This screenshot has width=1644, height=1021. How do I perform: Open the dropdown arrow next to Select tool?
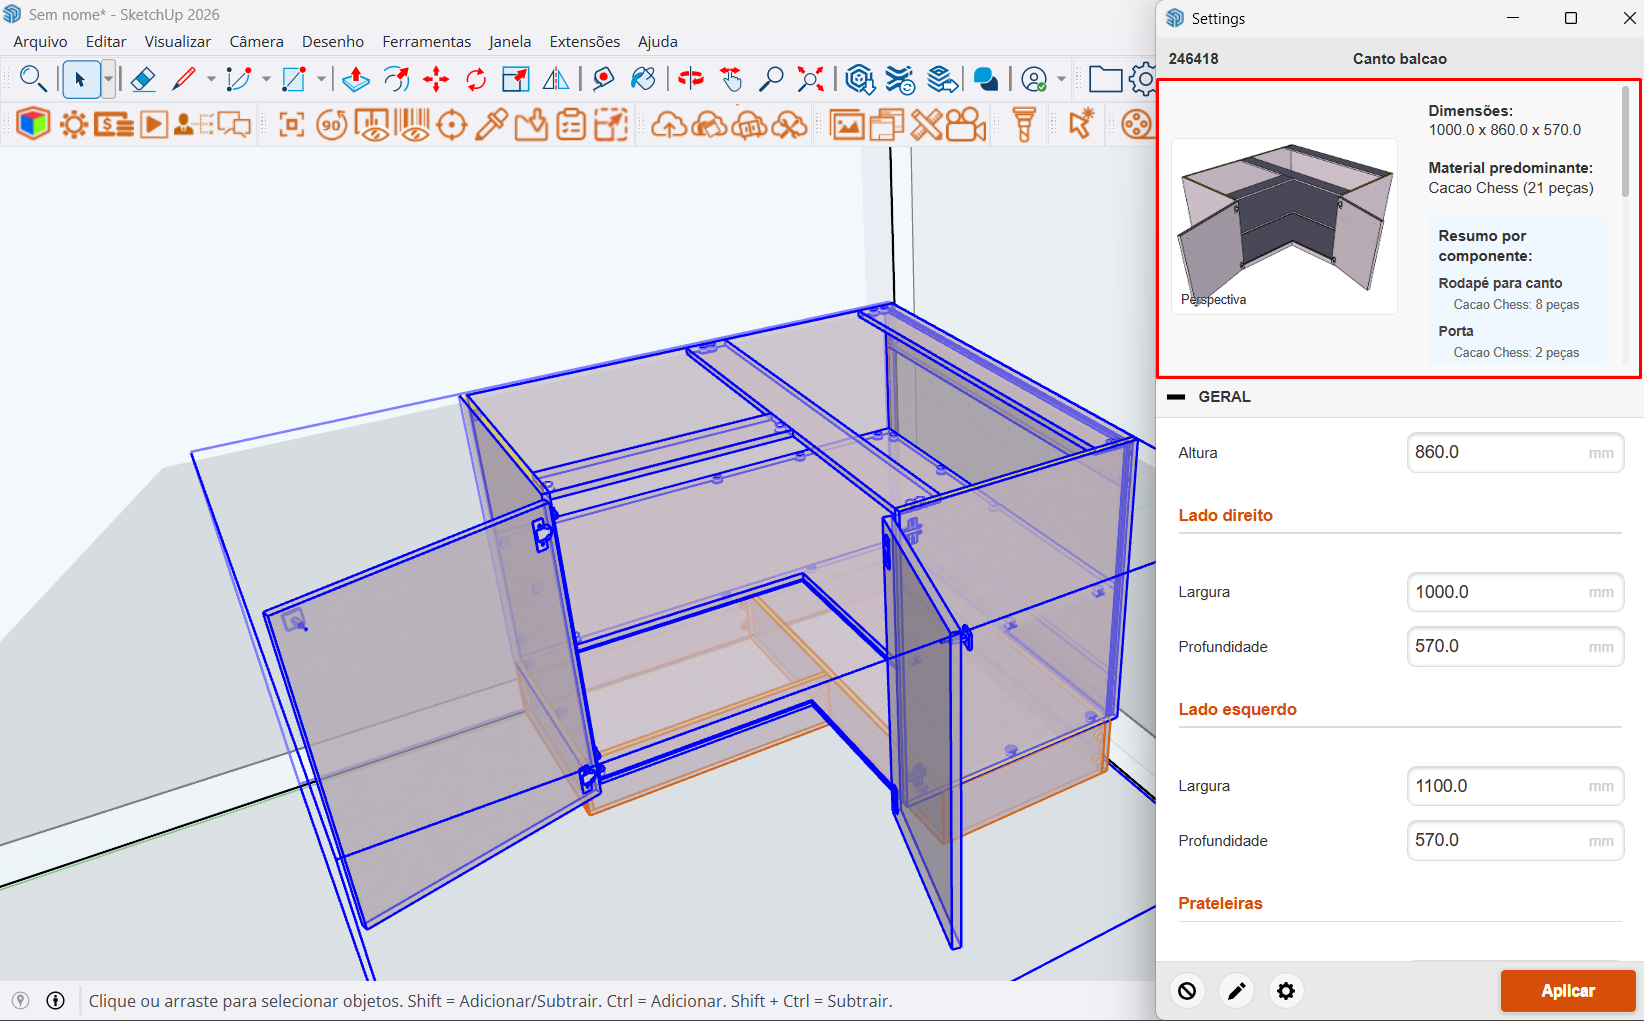coord(108,79)
